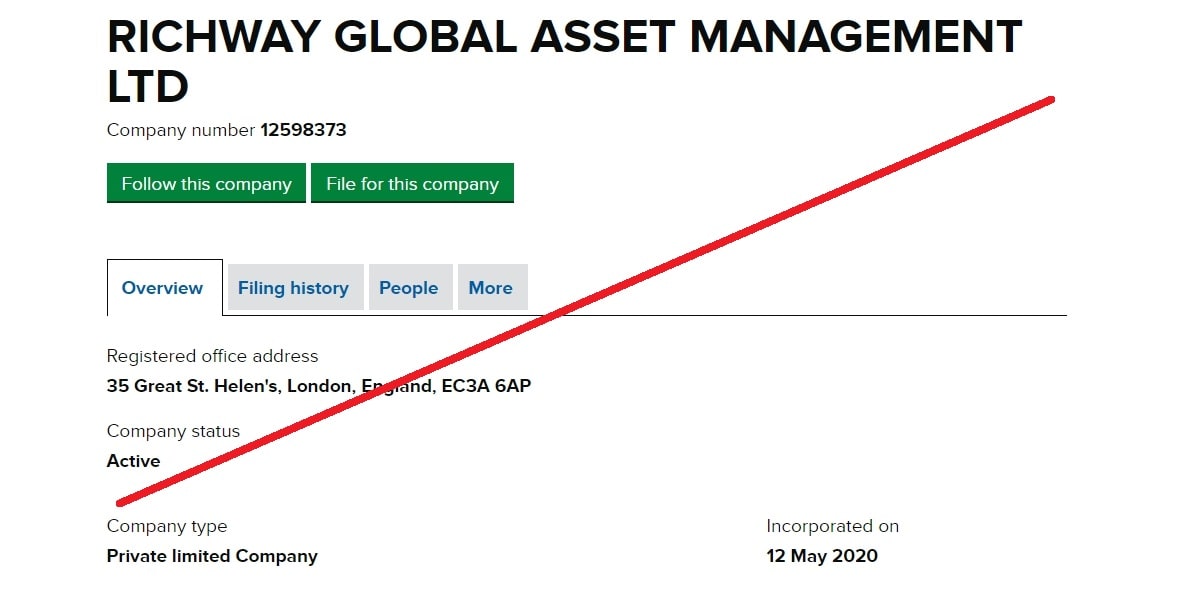Open the More tab

490,288
